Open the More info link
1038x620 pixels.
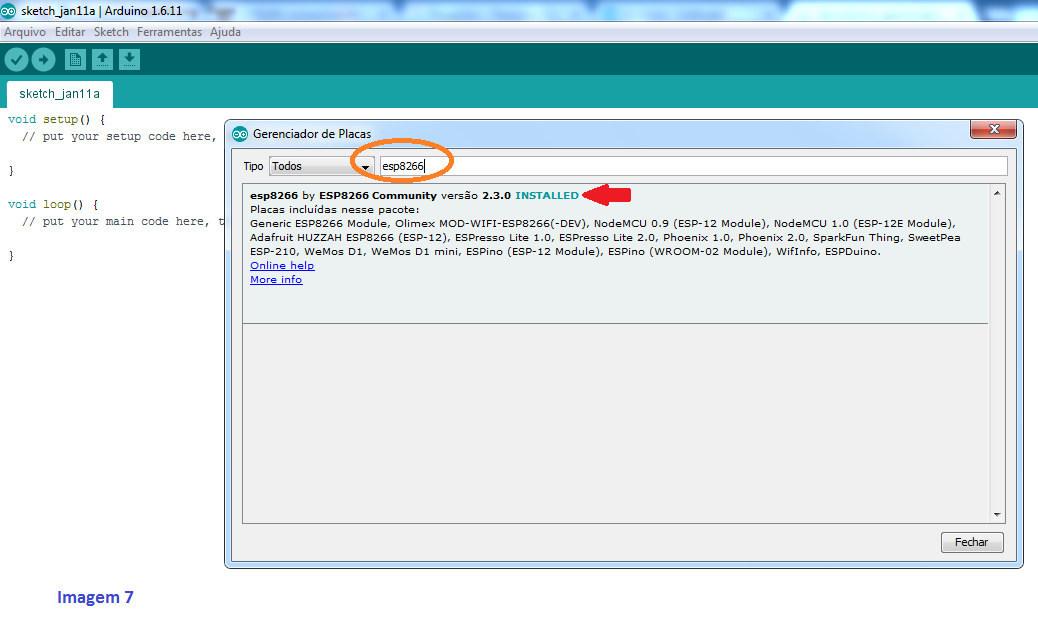pyautogui.click(x=276, y=279)
